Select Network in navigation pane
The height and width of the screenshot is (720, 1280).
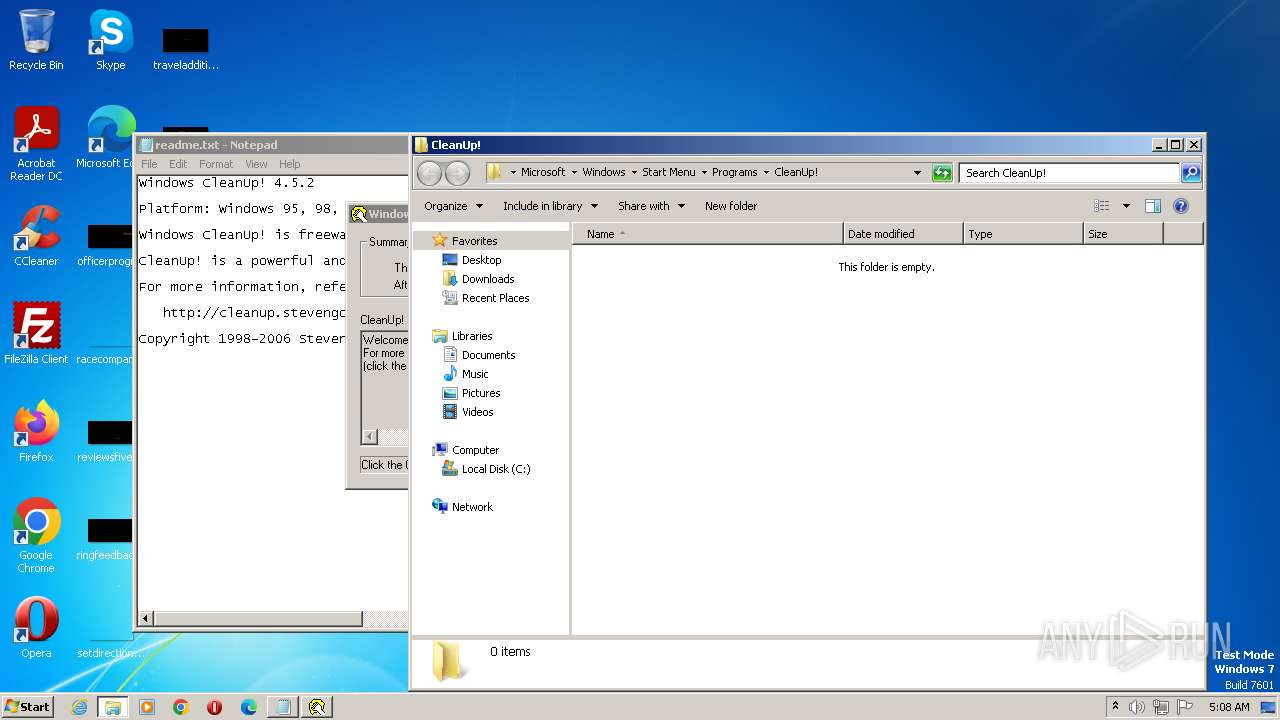coord(472,507)
